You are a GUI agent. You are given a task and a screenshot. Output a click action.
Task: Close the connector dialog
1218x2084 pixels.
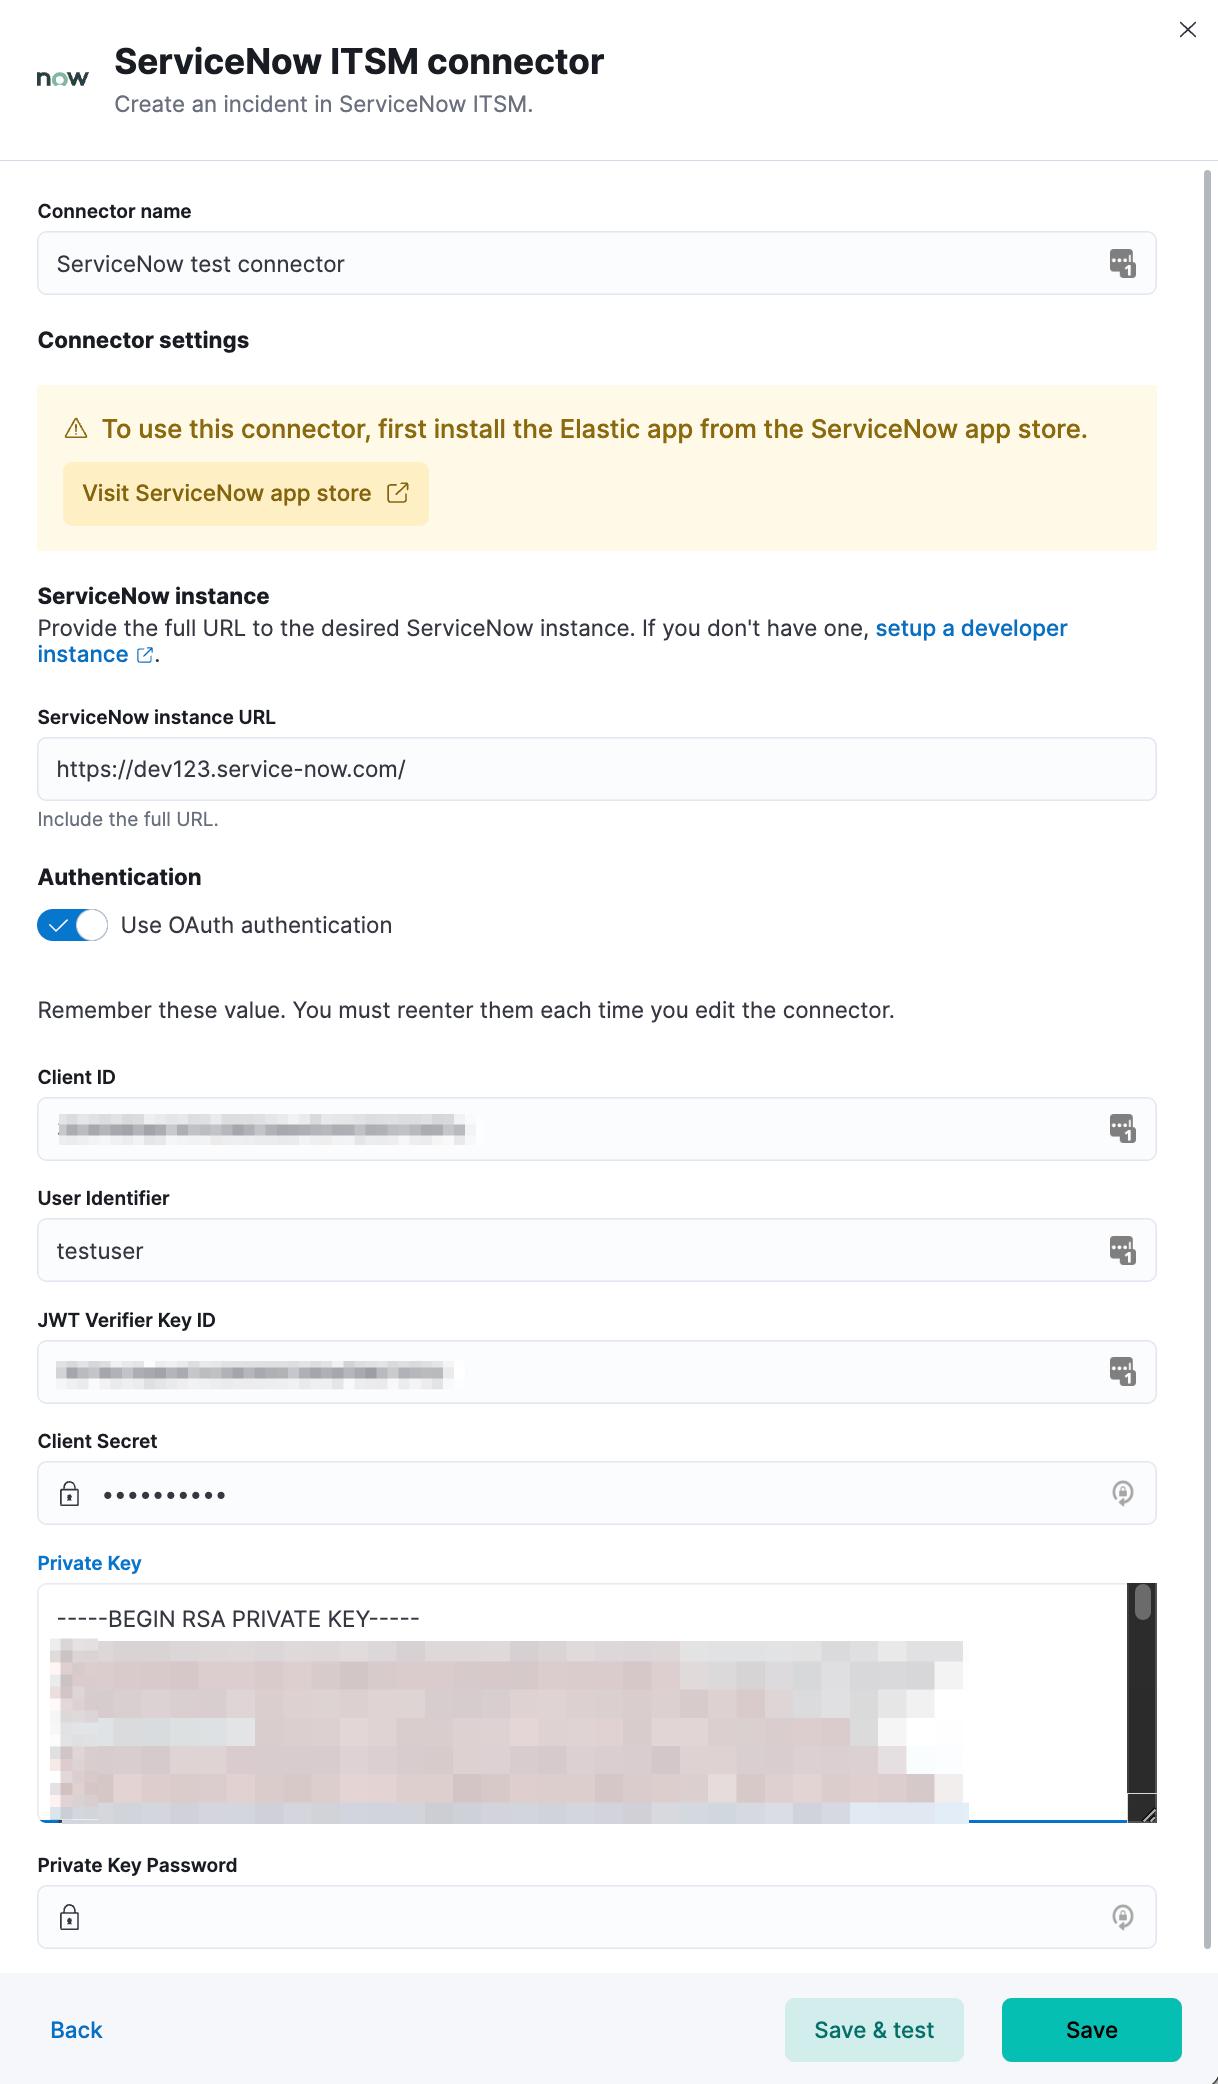pos(1188,30)
